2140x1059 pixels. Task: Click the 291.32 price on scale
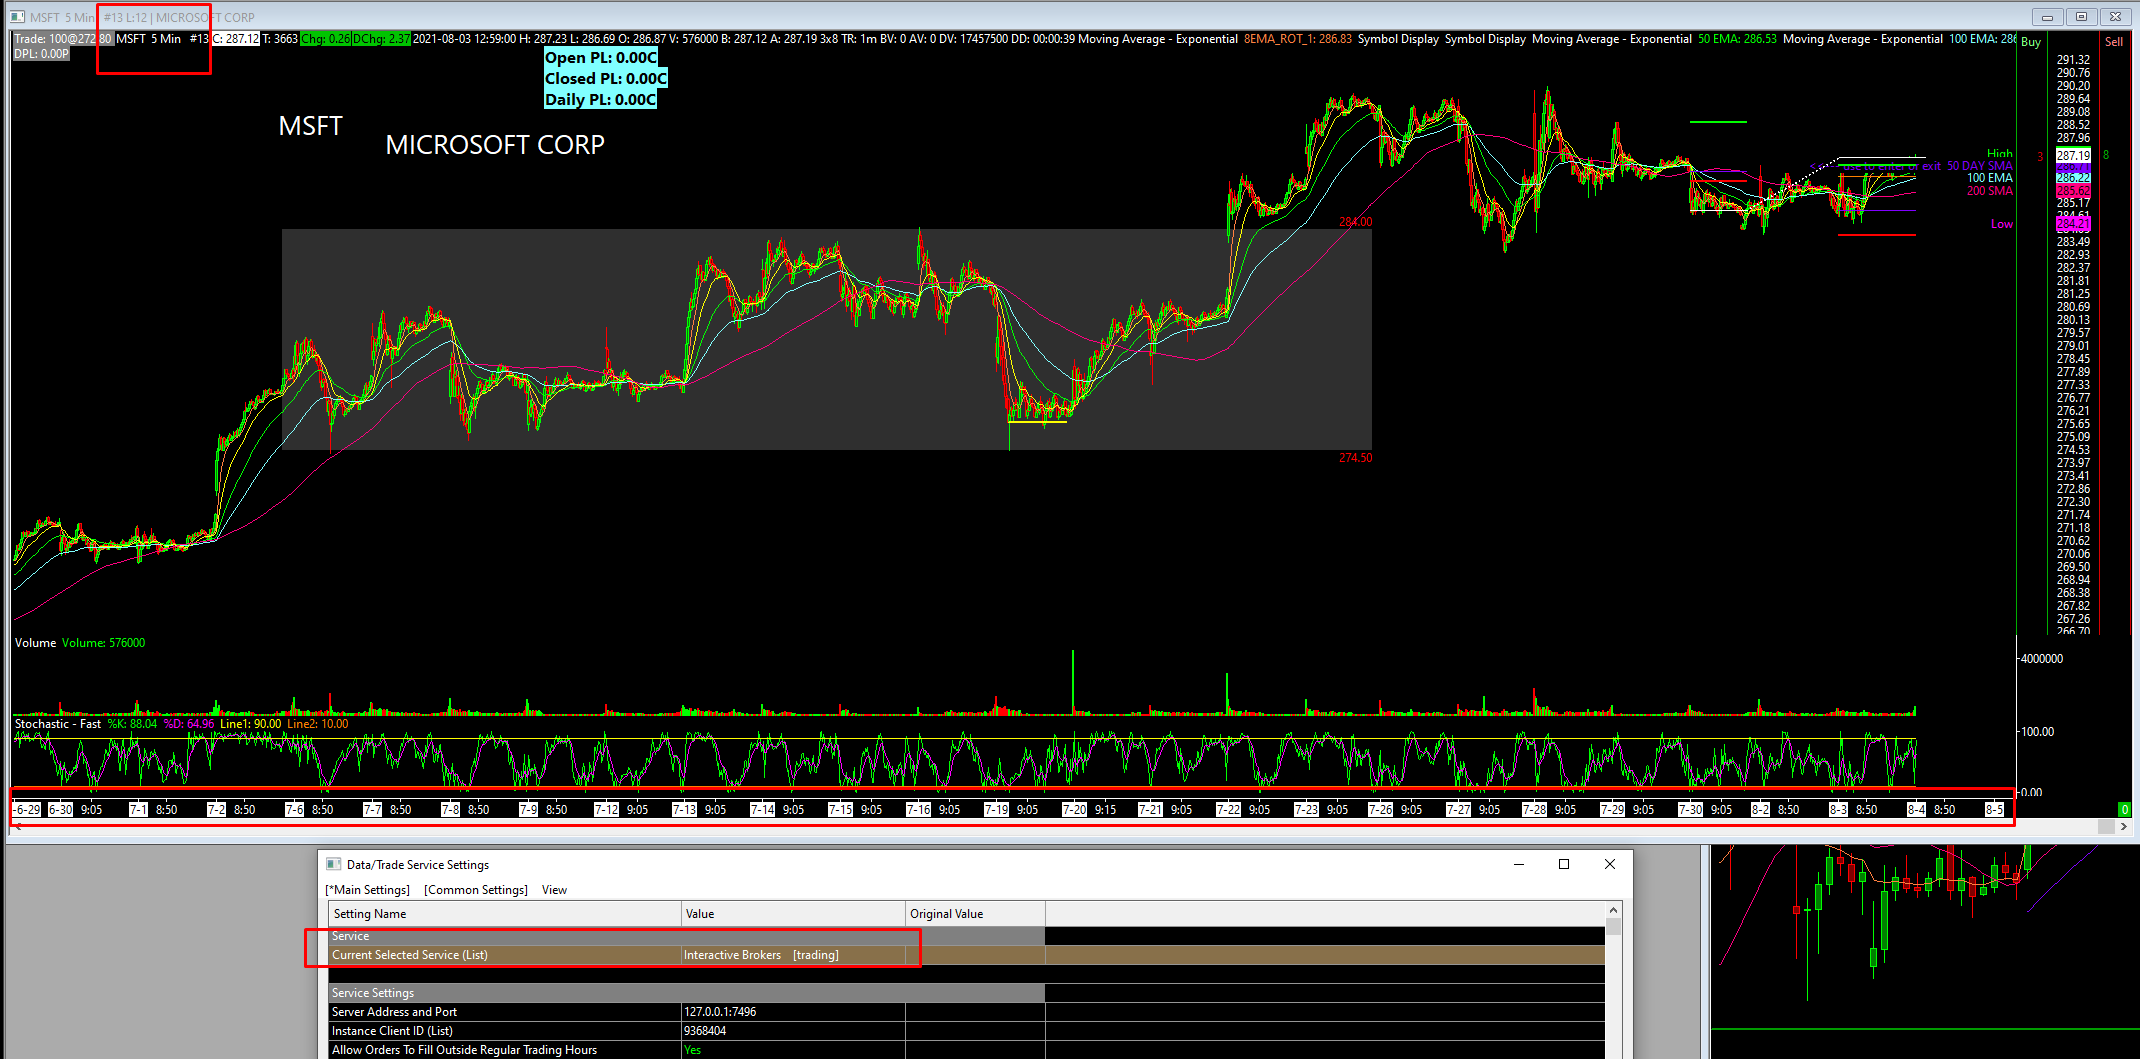click(x=2073, y=60)
